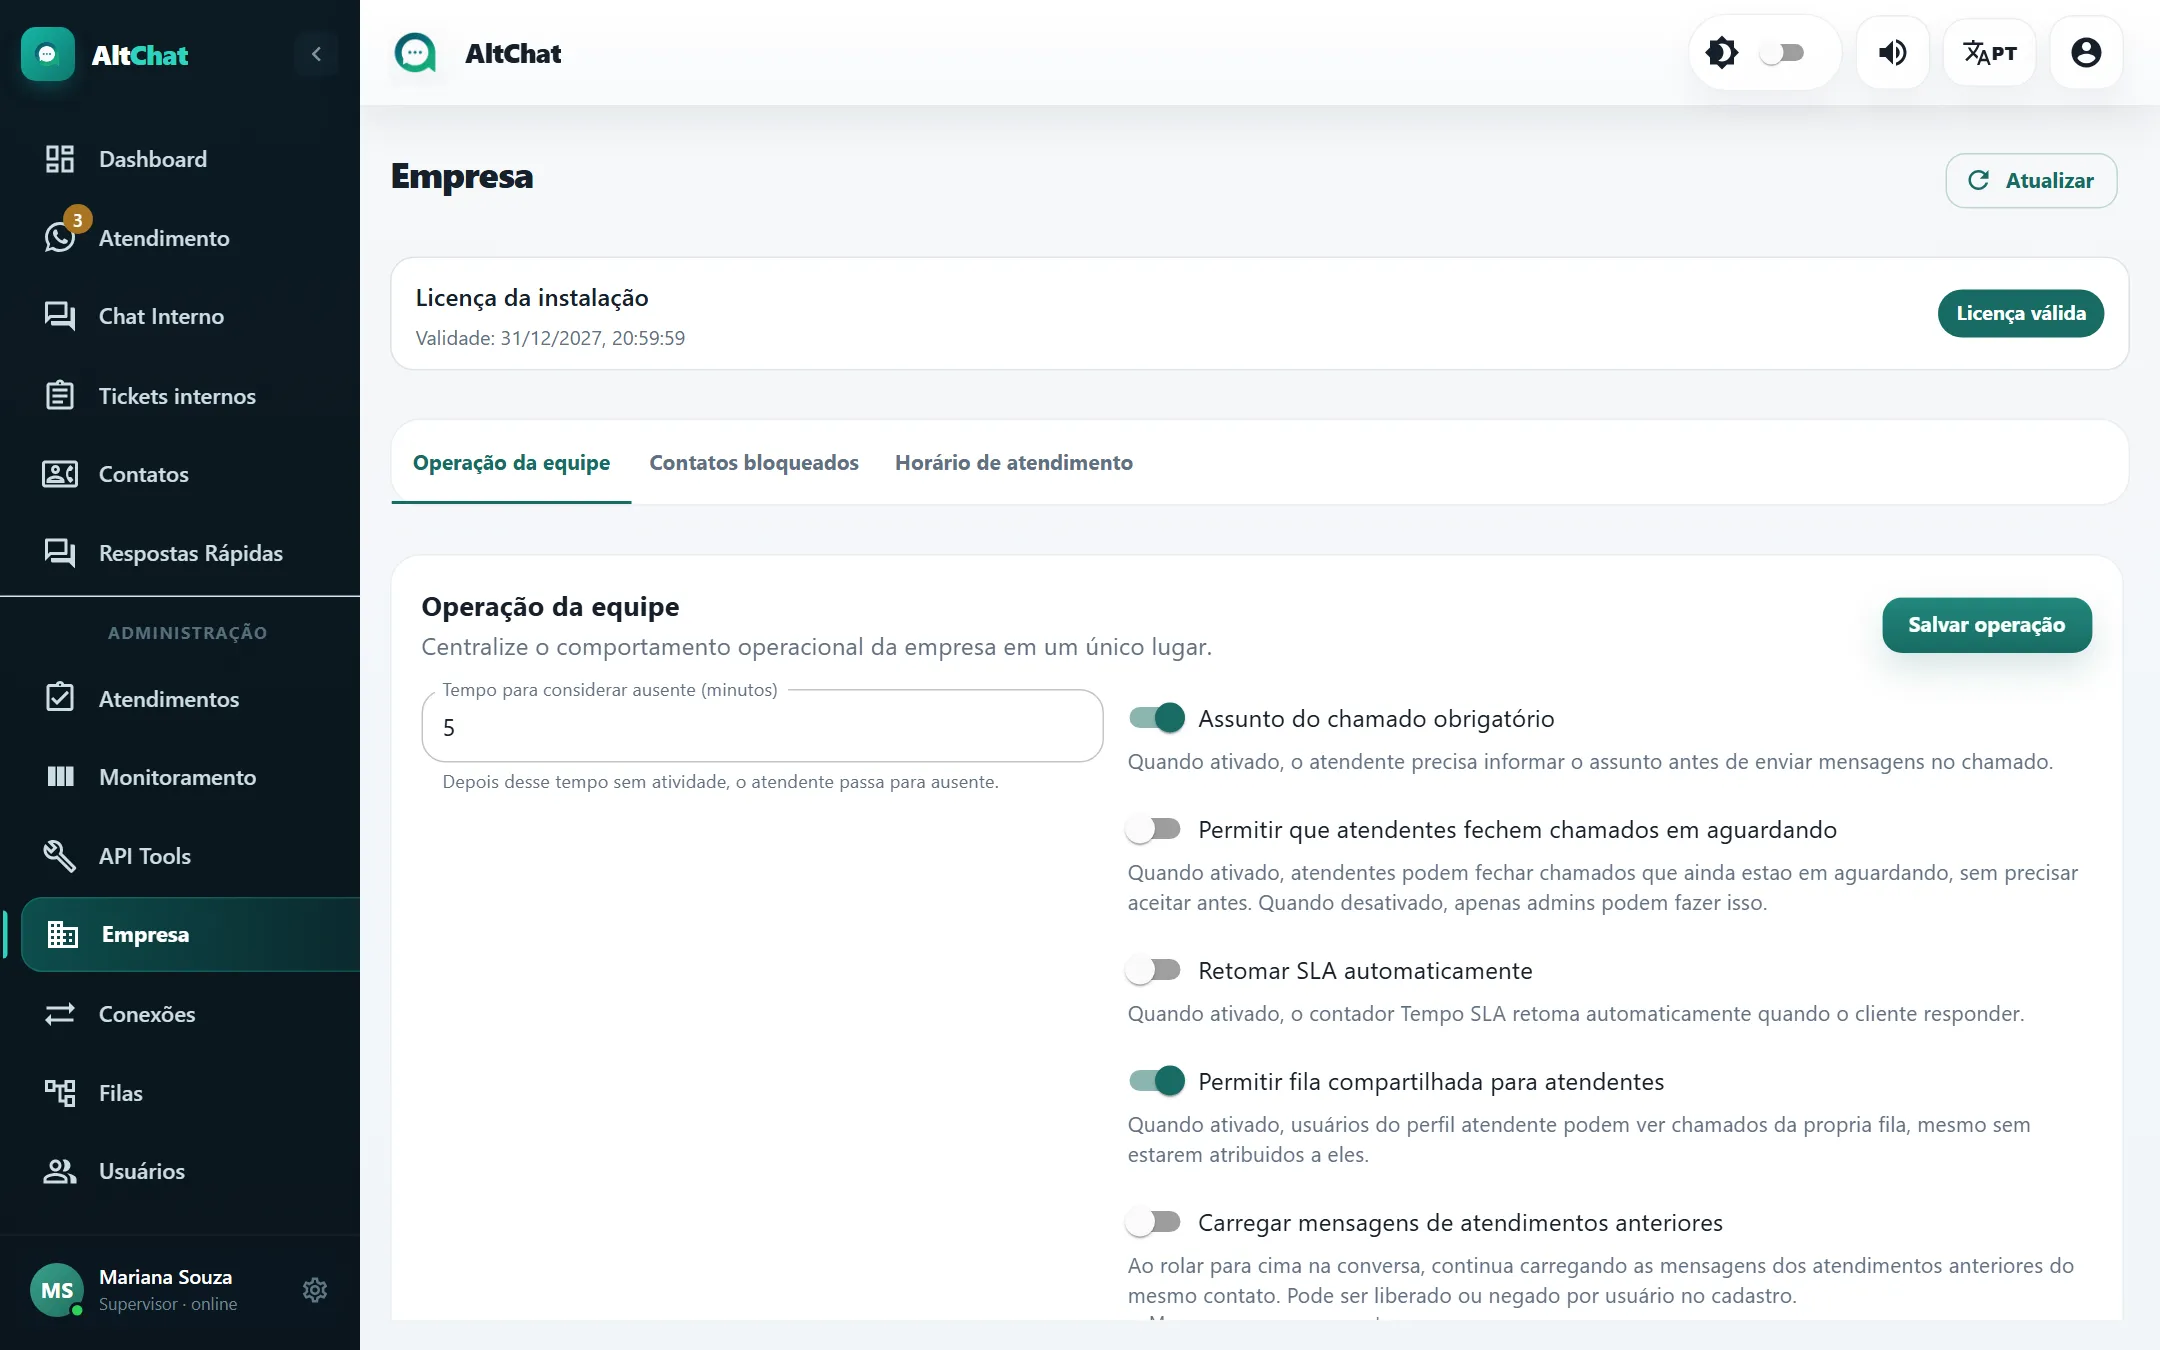
Task: Toggle the dark mode switch
Action: [x=1781, y=53]
